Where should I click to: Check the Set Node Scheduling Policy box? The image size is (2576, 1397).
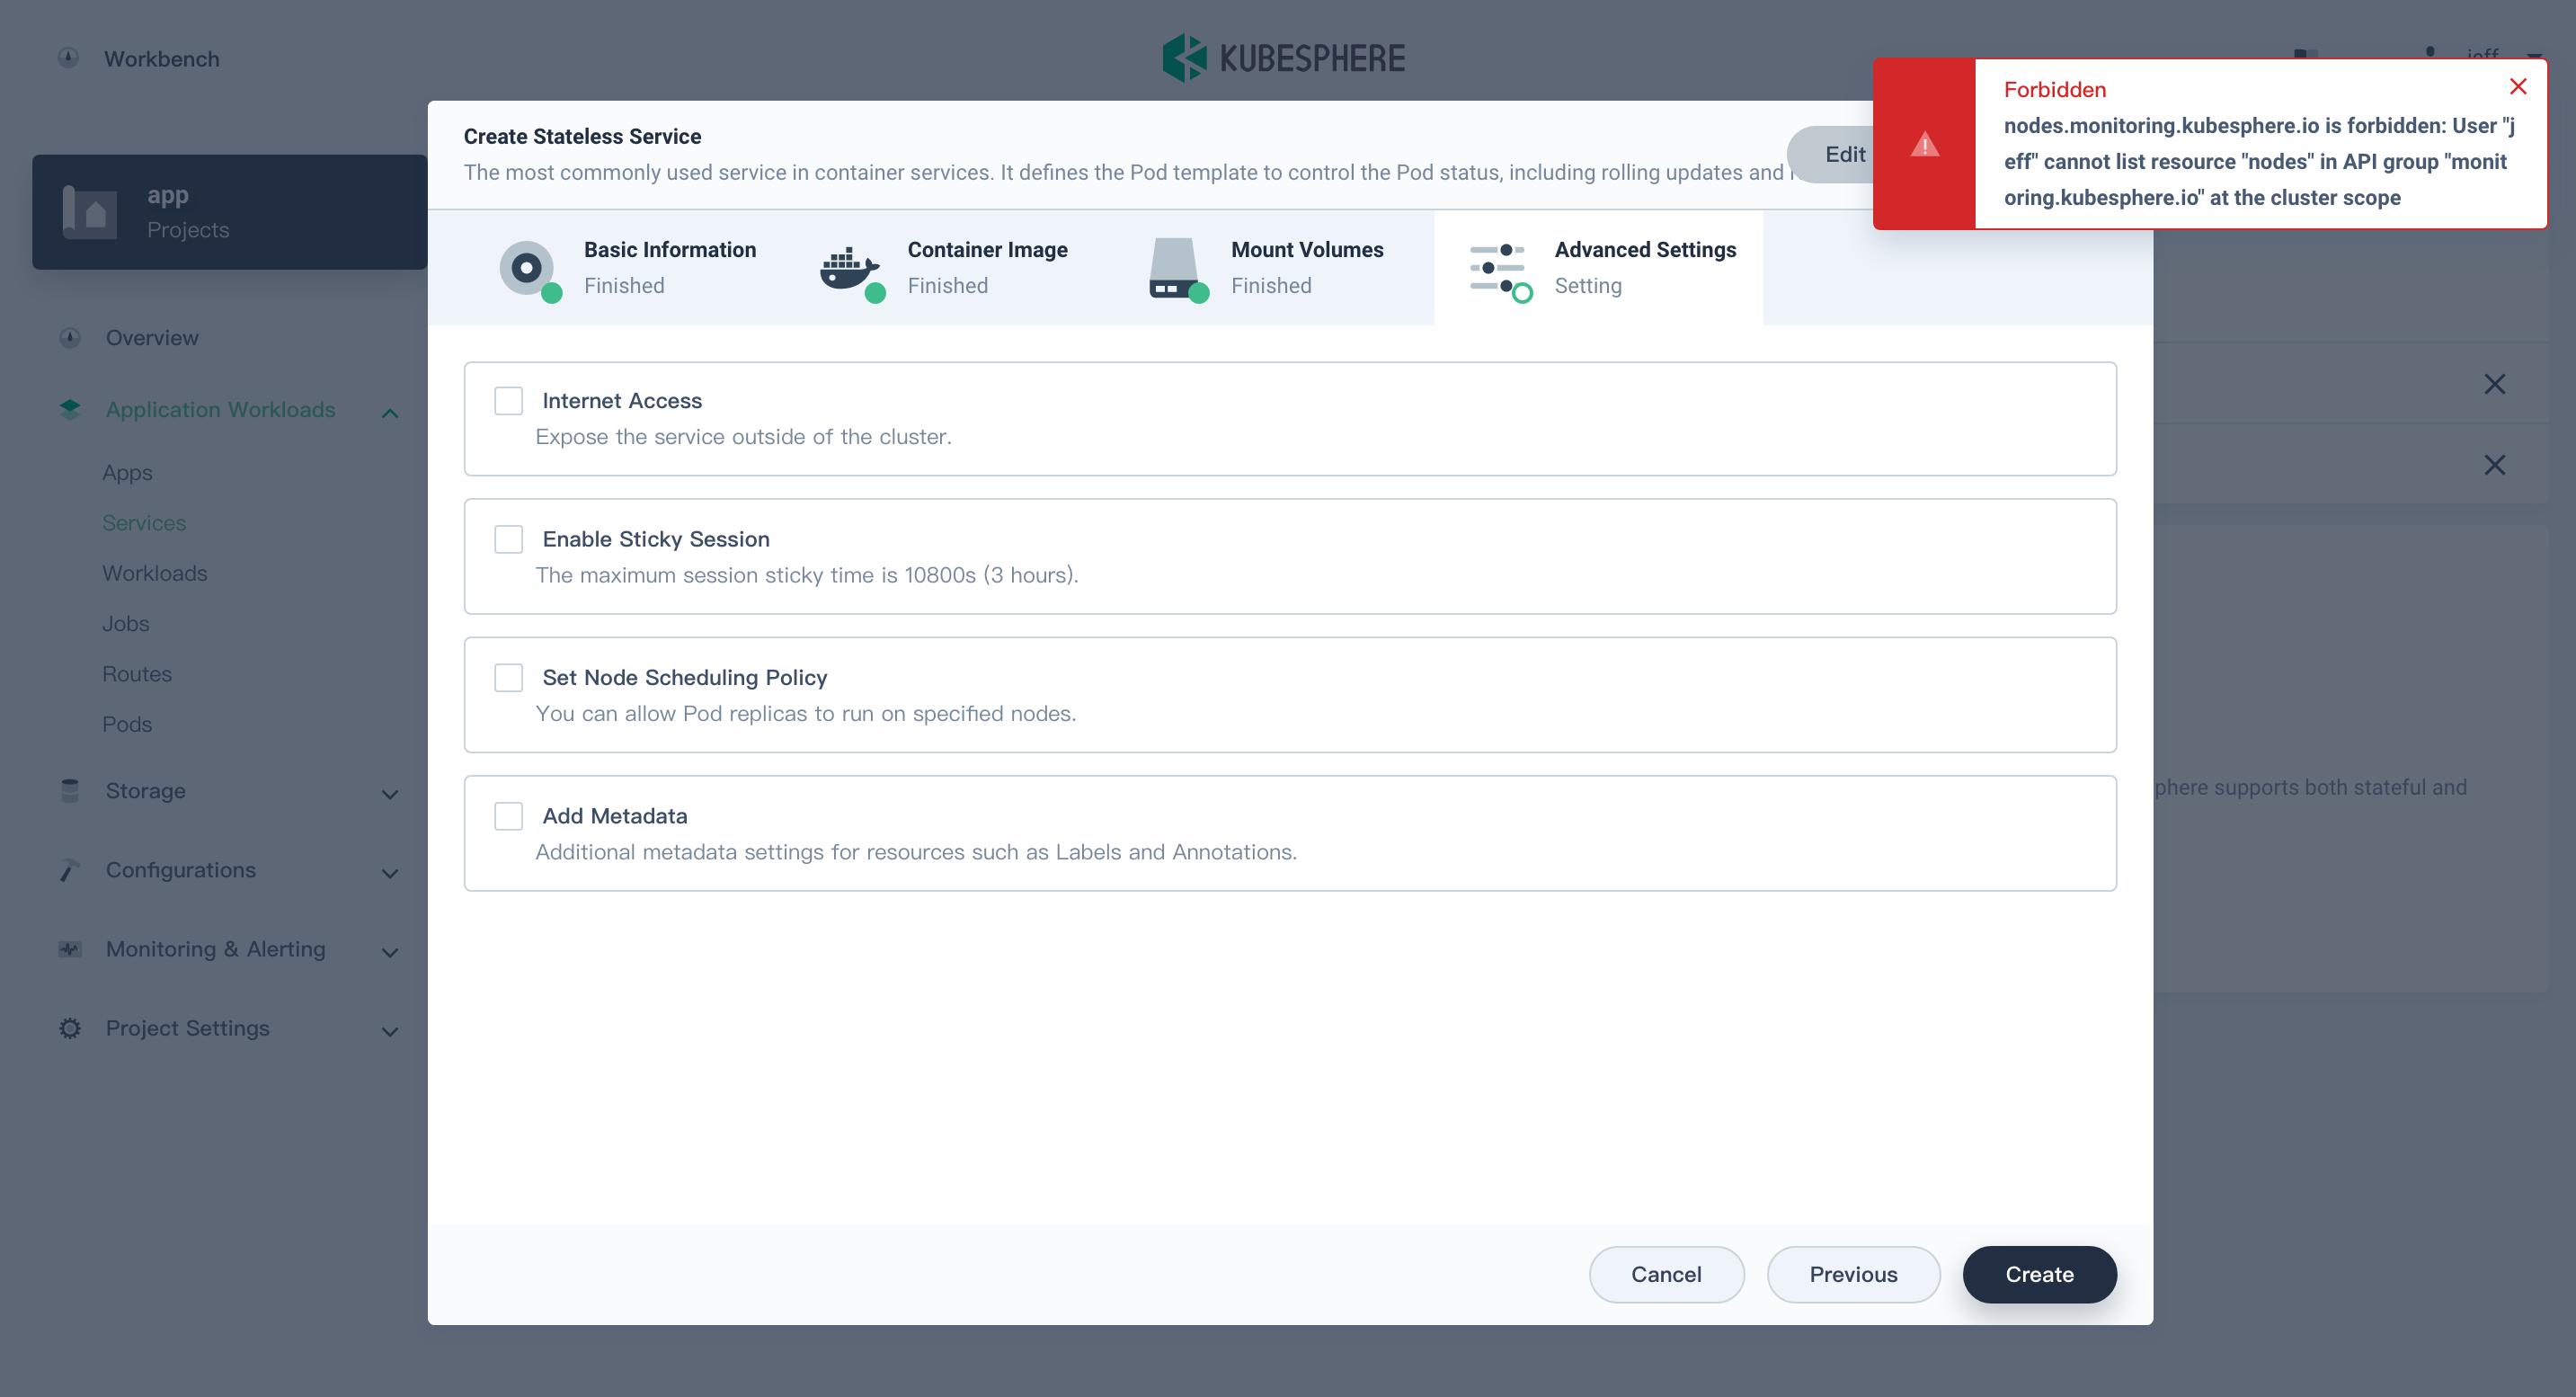point(508,677)
